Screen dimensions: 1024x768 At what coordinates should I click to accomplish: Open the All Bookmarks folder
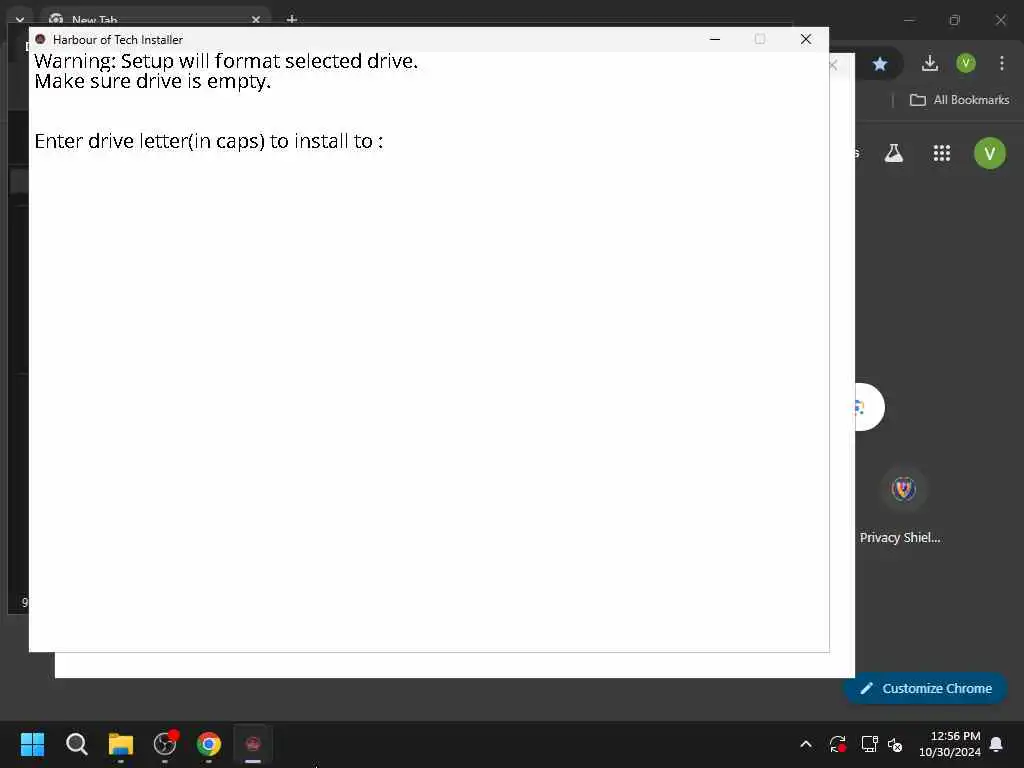pos(959,100)
